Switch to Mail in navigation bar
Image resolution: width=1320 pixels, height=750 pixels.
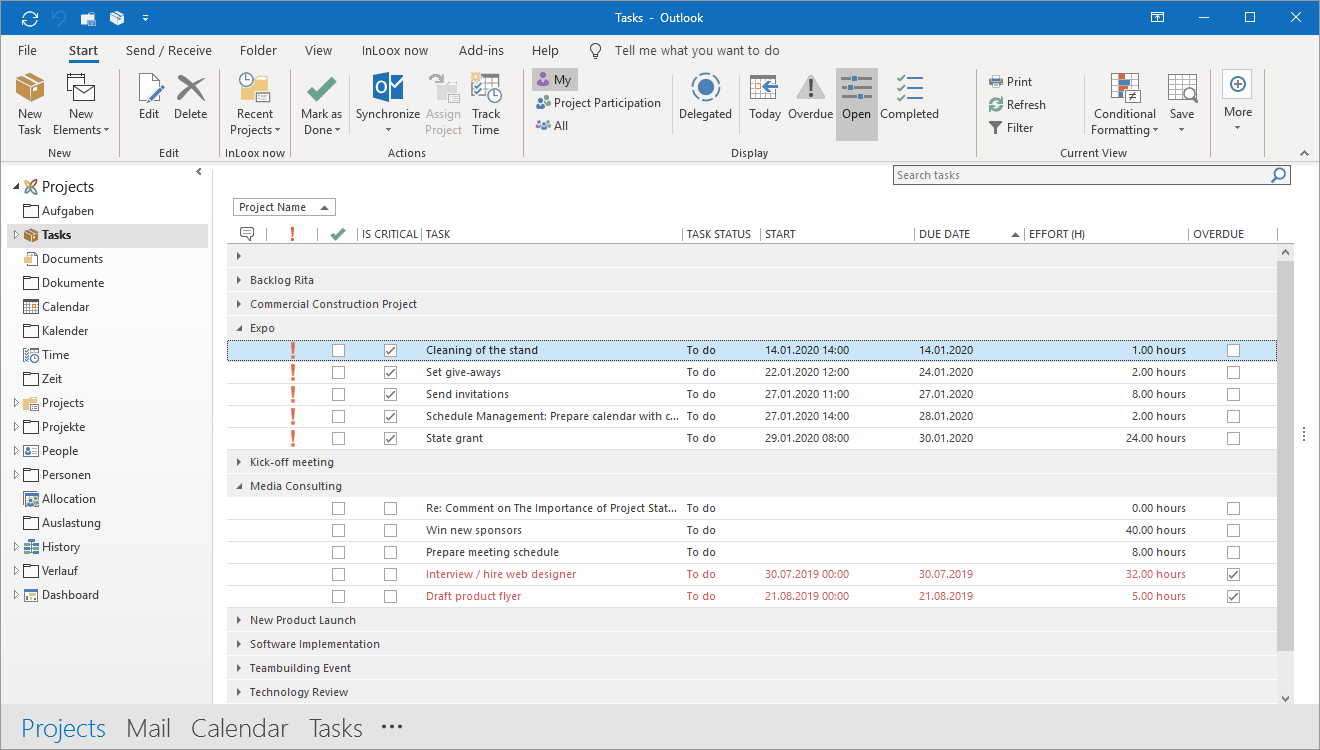pos(148,728)
